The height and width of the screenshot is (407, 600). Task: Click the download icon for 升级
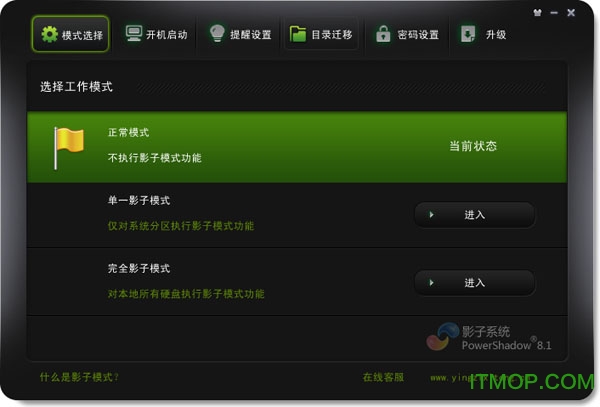tap(468, 34)
